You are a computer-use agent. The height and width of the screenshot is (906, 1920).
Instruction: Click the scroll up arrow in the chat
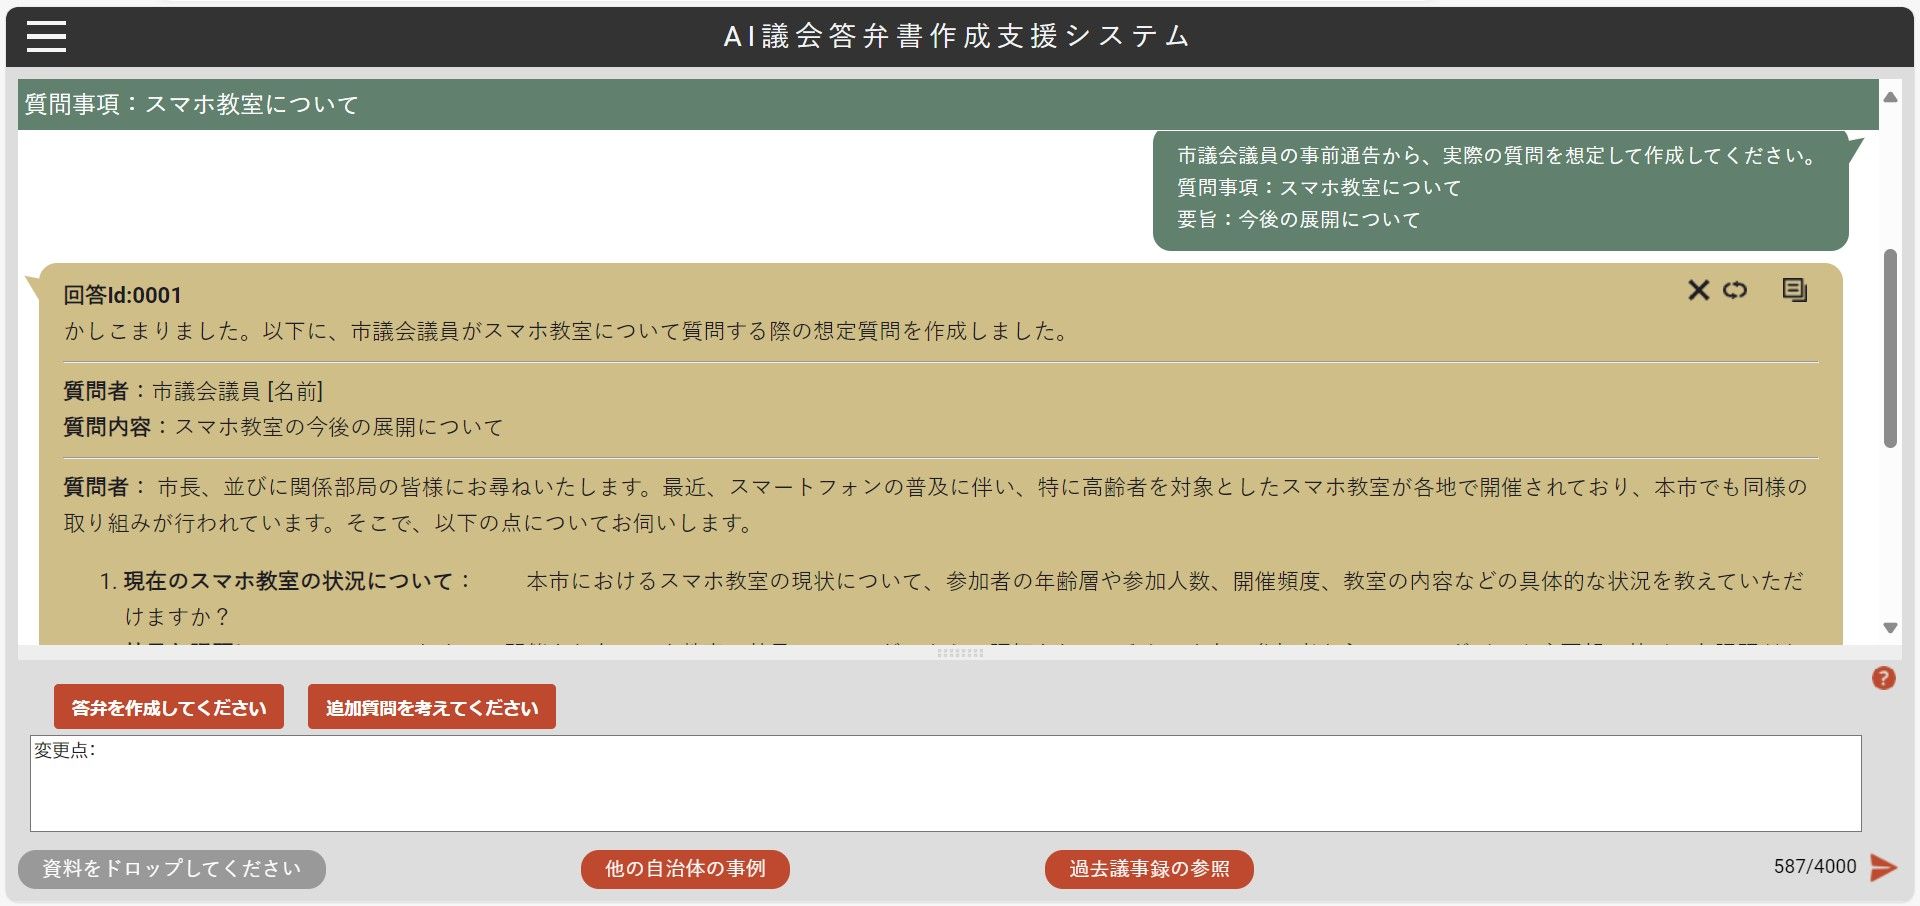coord(1890,97)
